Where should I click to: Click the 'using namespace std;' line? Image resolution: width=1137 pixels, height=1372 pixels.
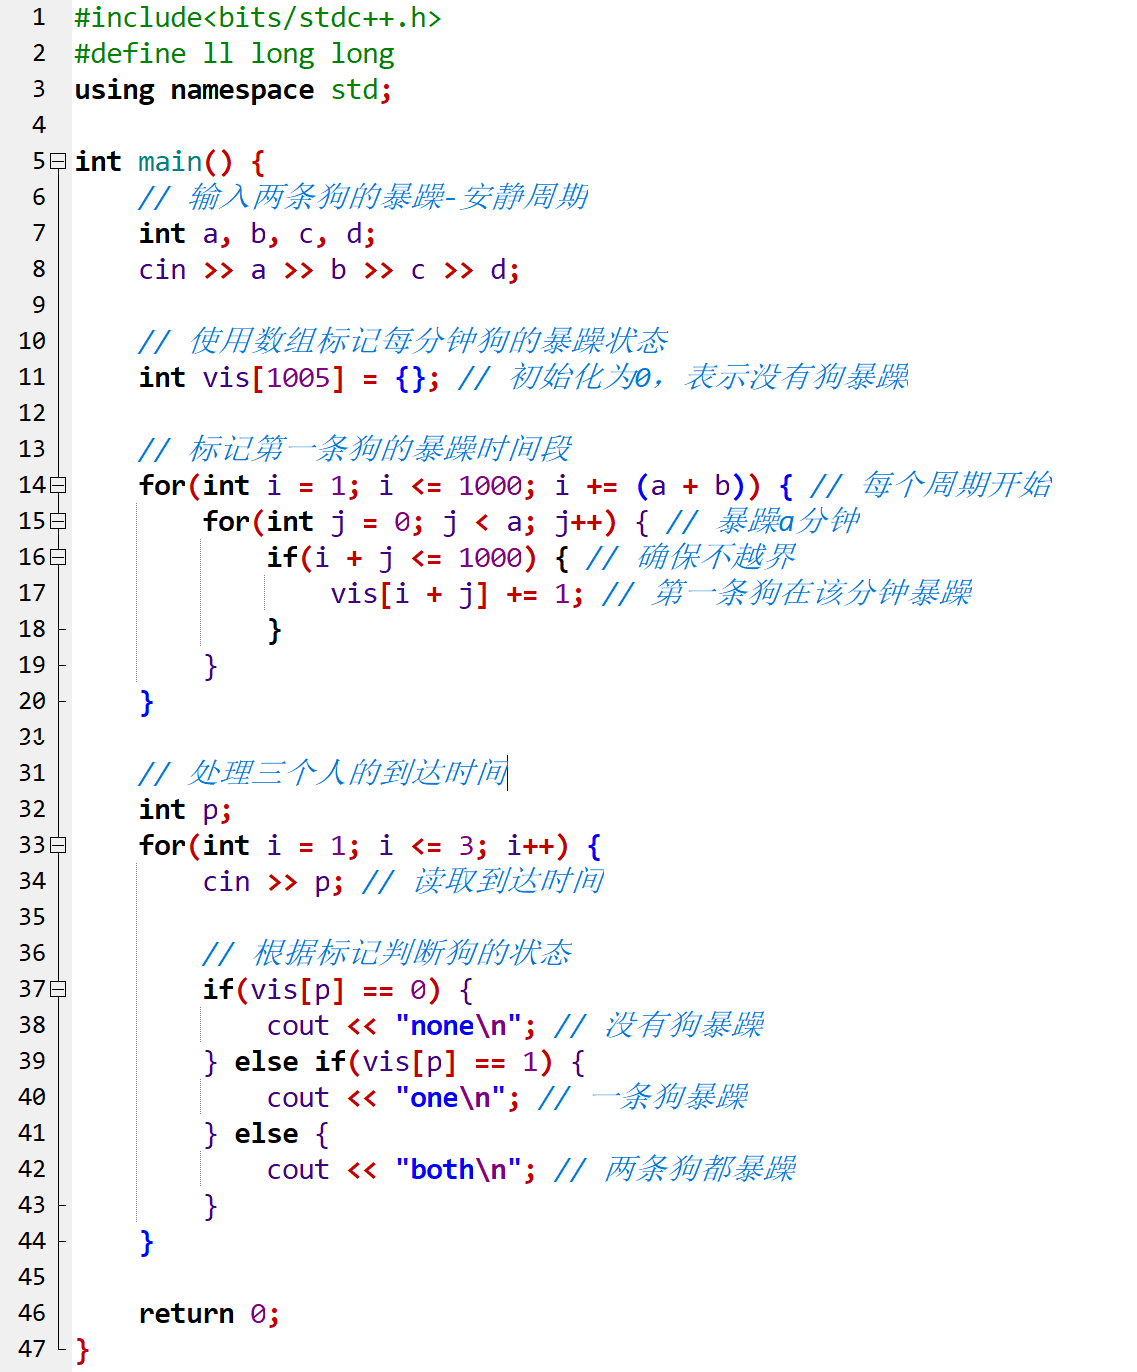click(x=233, y=90)
